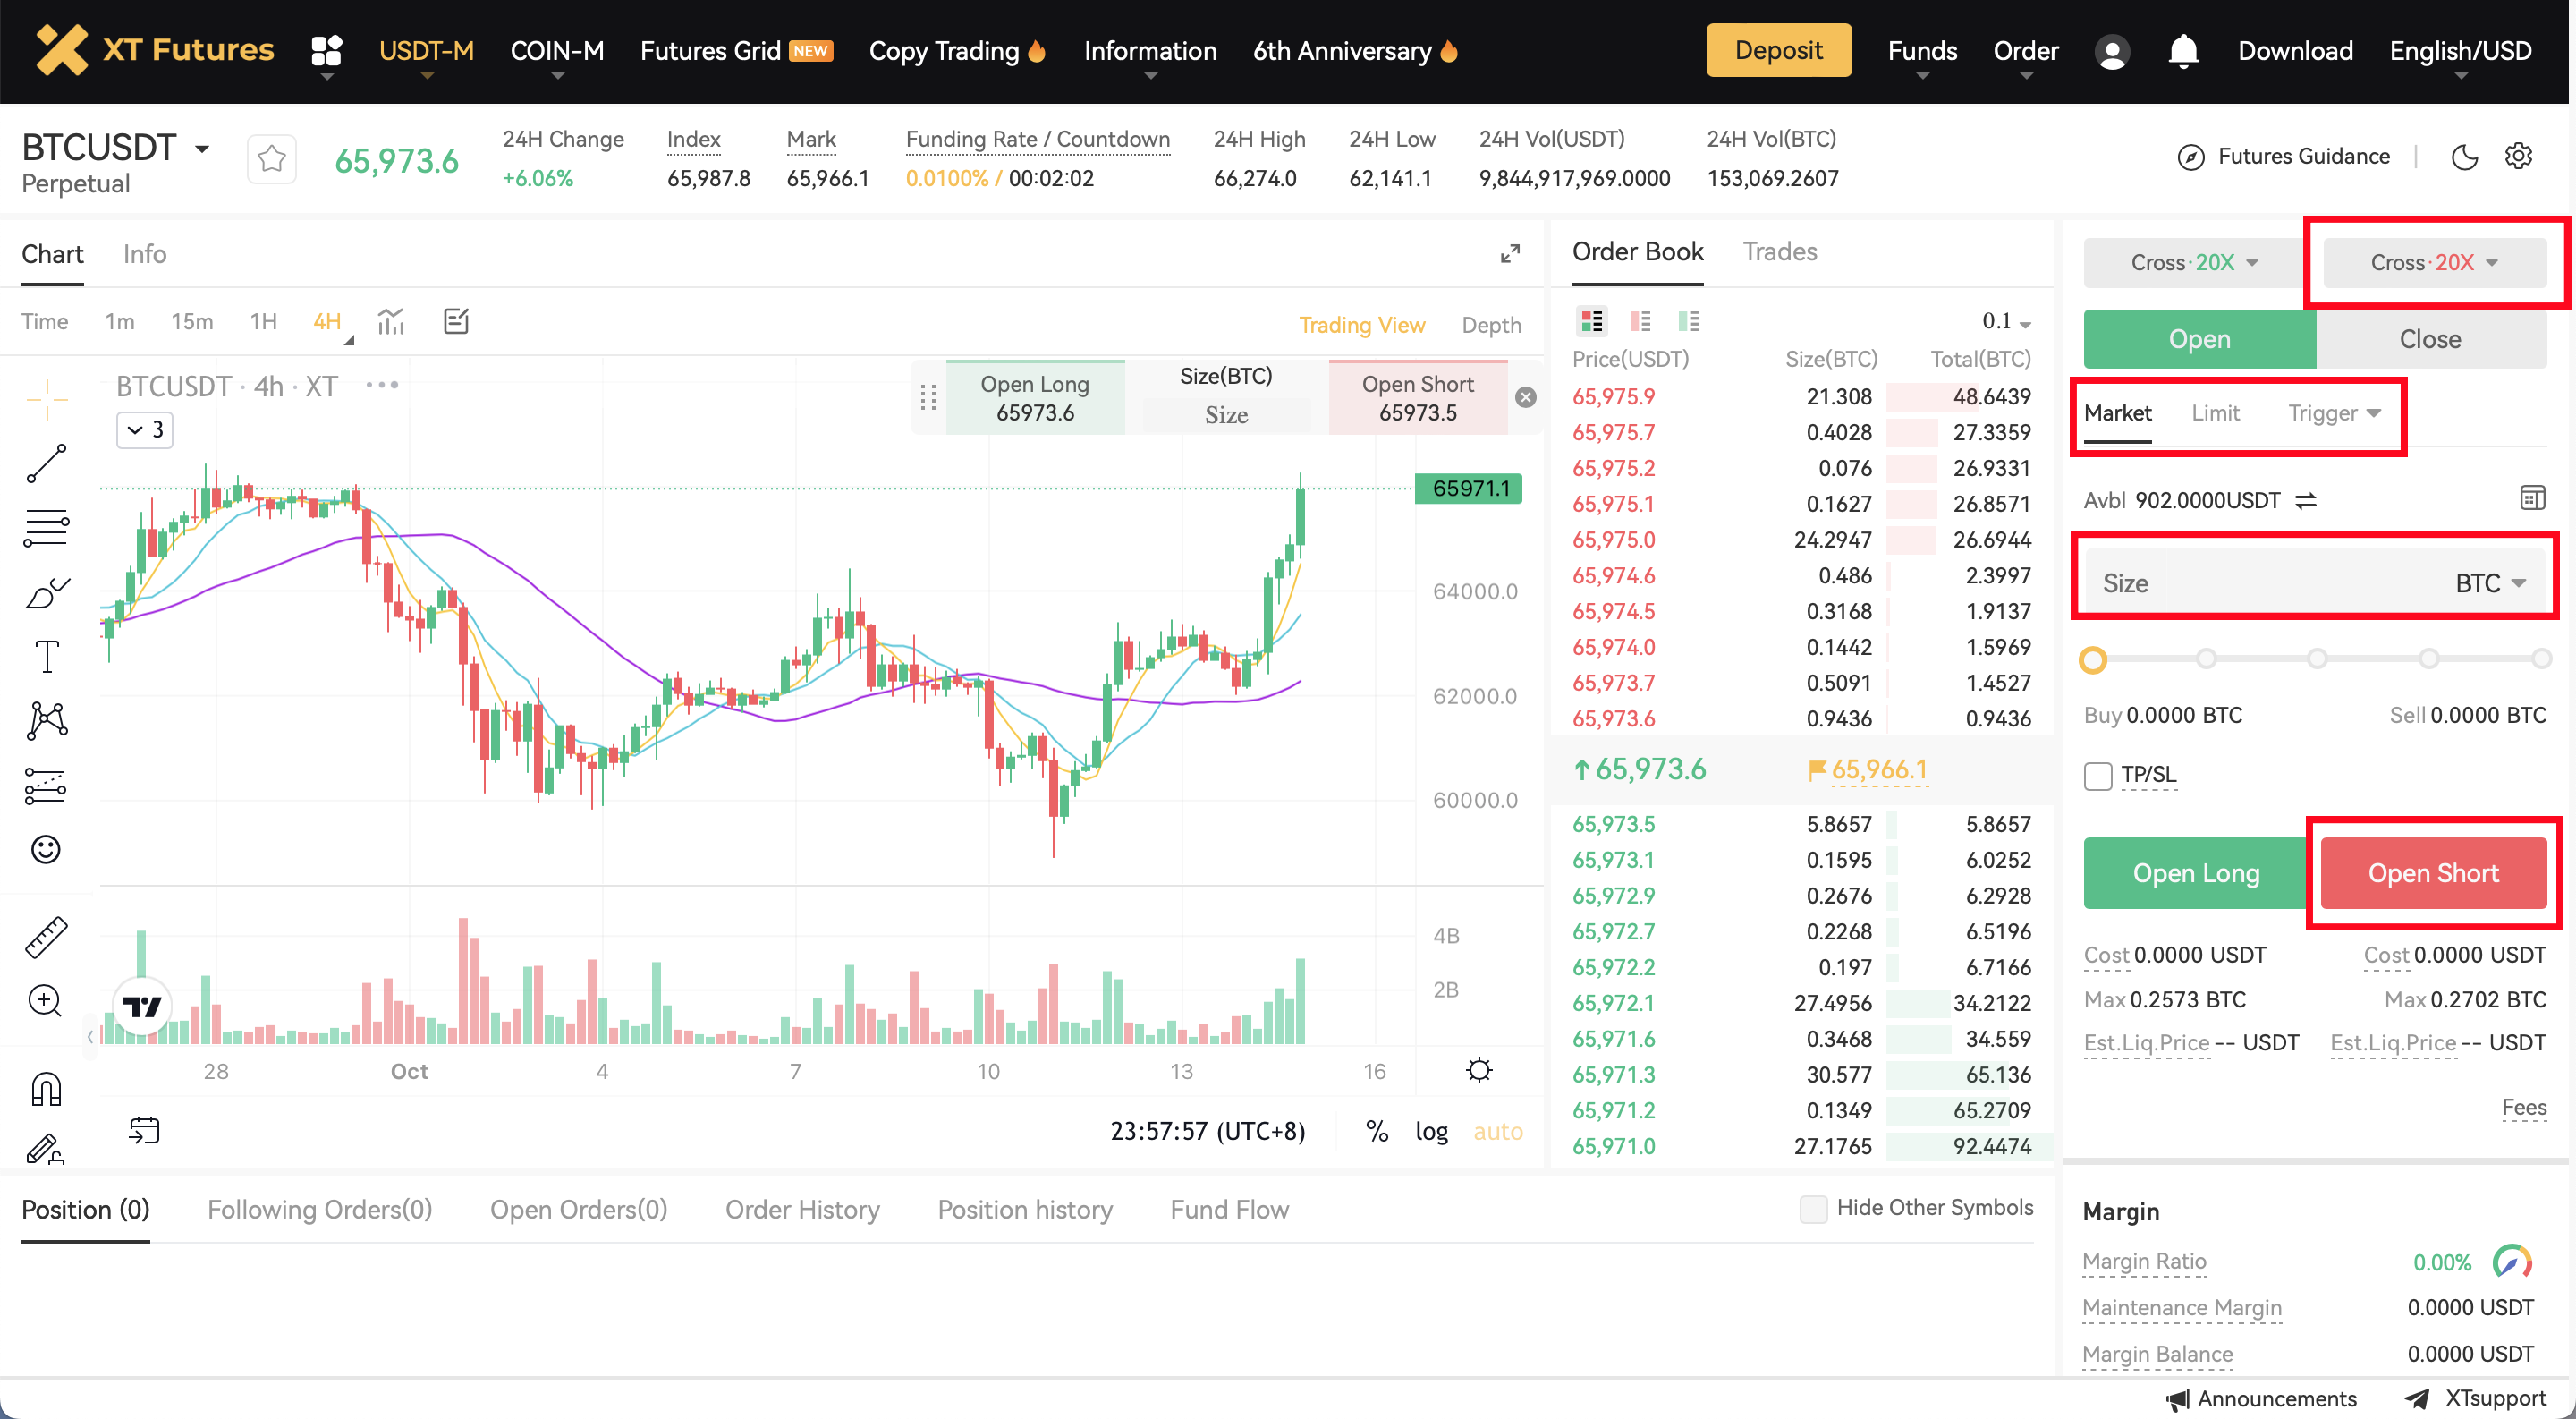Open chart indicators icon
Viewport: 2576px width, 1419px height.
(x=391, y=321)
